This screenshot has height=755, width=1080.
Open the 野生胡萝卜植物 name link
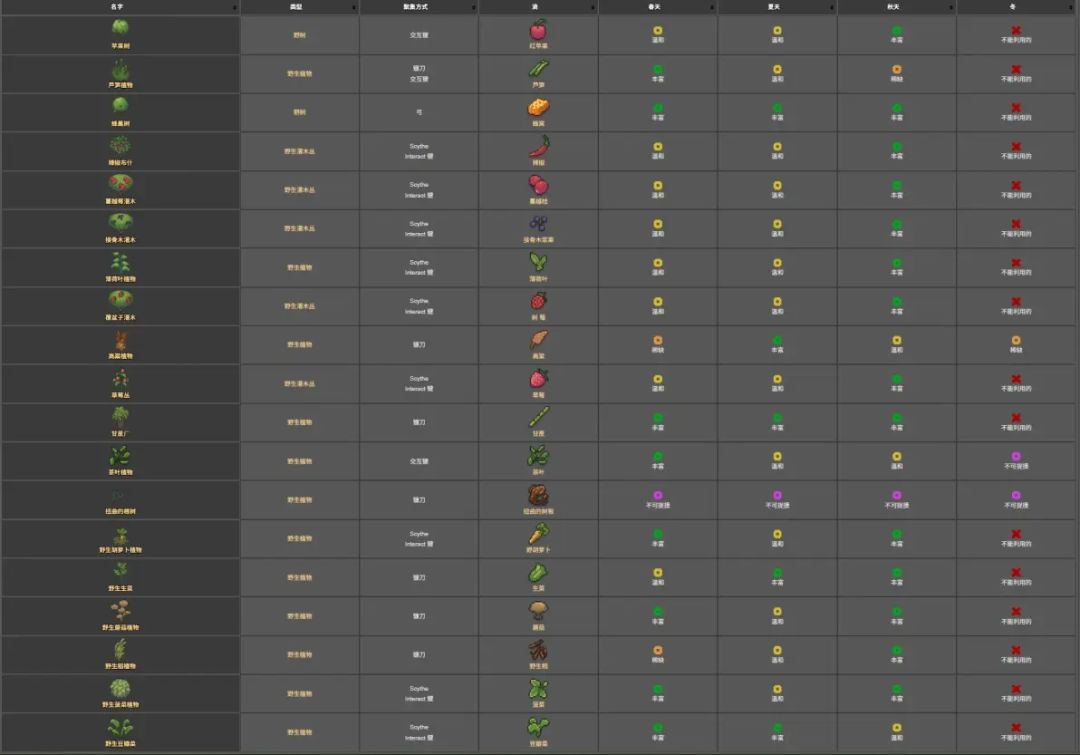point(121,550)
